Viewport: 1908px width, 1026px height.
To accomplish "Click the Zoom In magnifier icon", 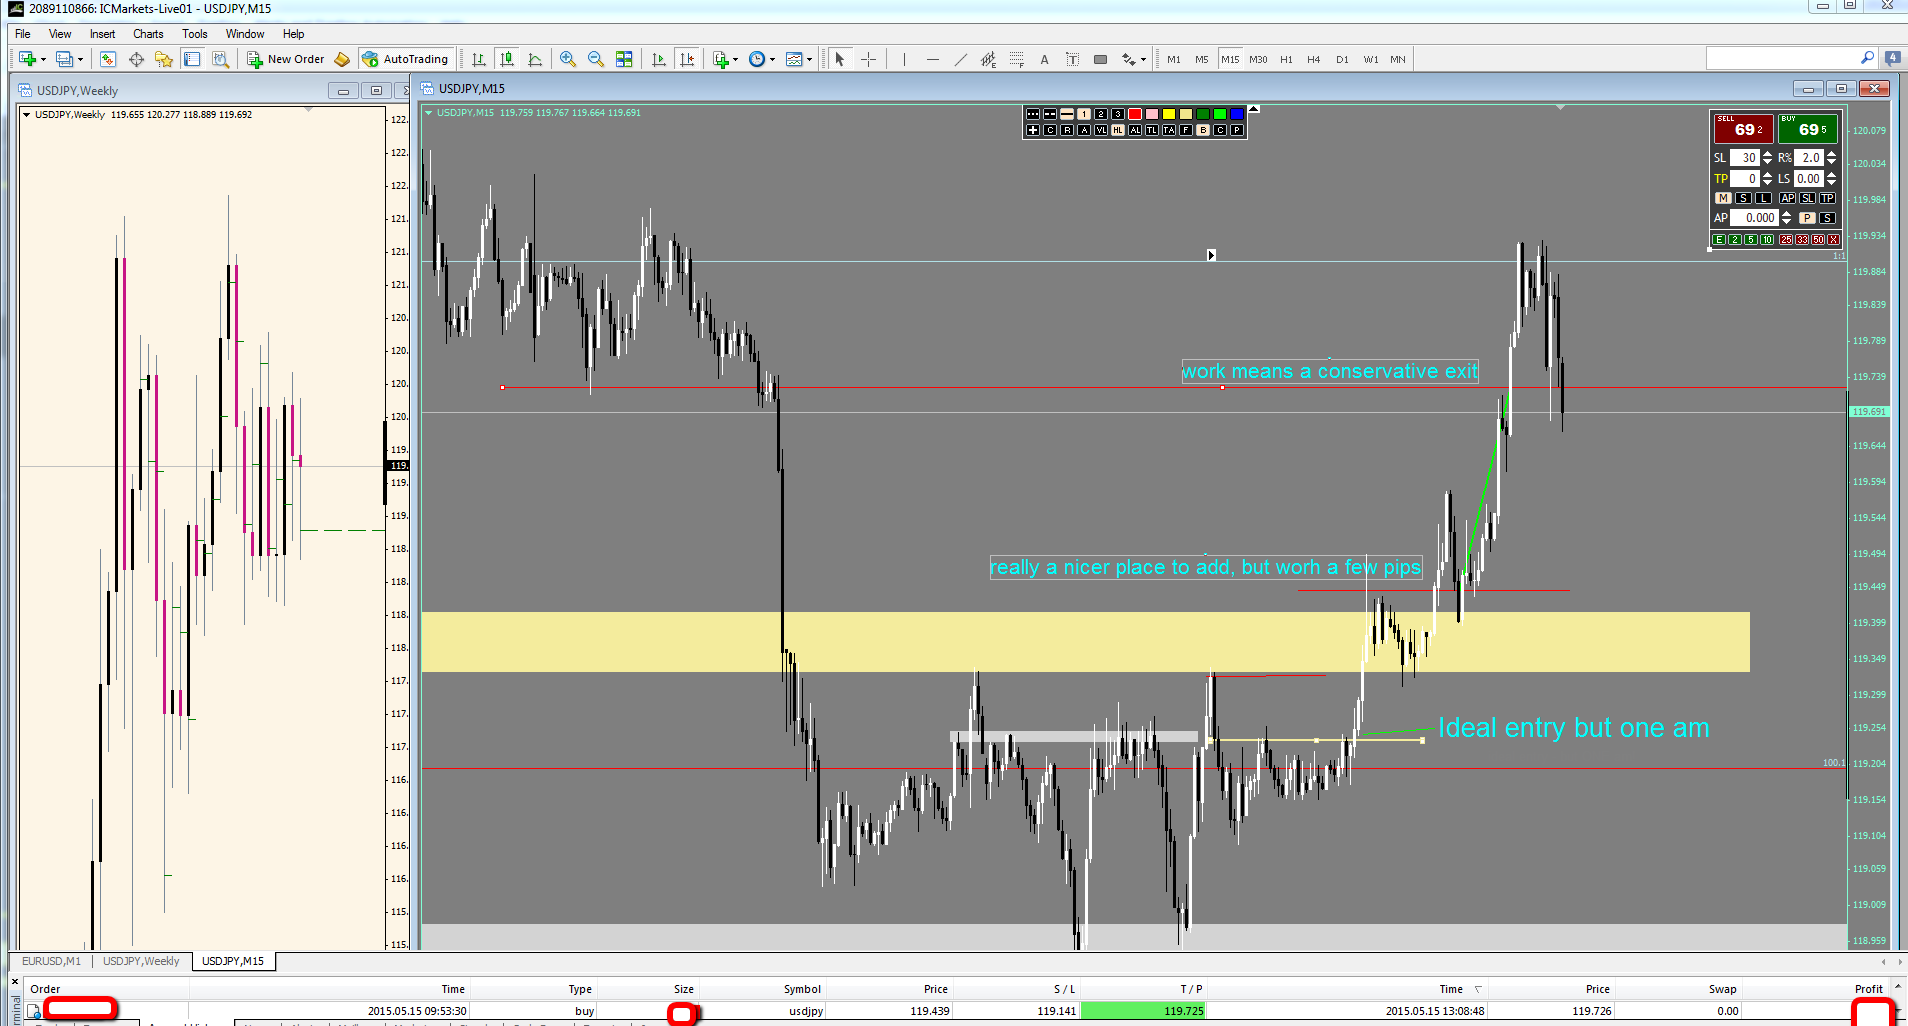I will (568, 59).
